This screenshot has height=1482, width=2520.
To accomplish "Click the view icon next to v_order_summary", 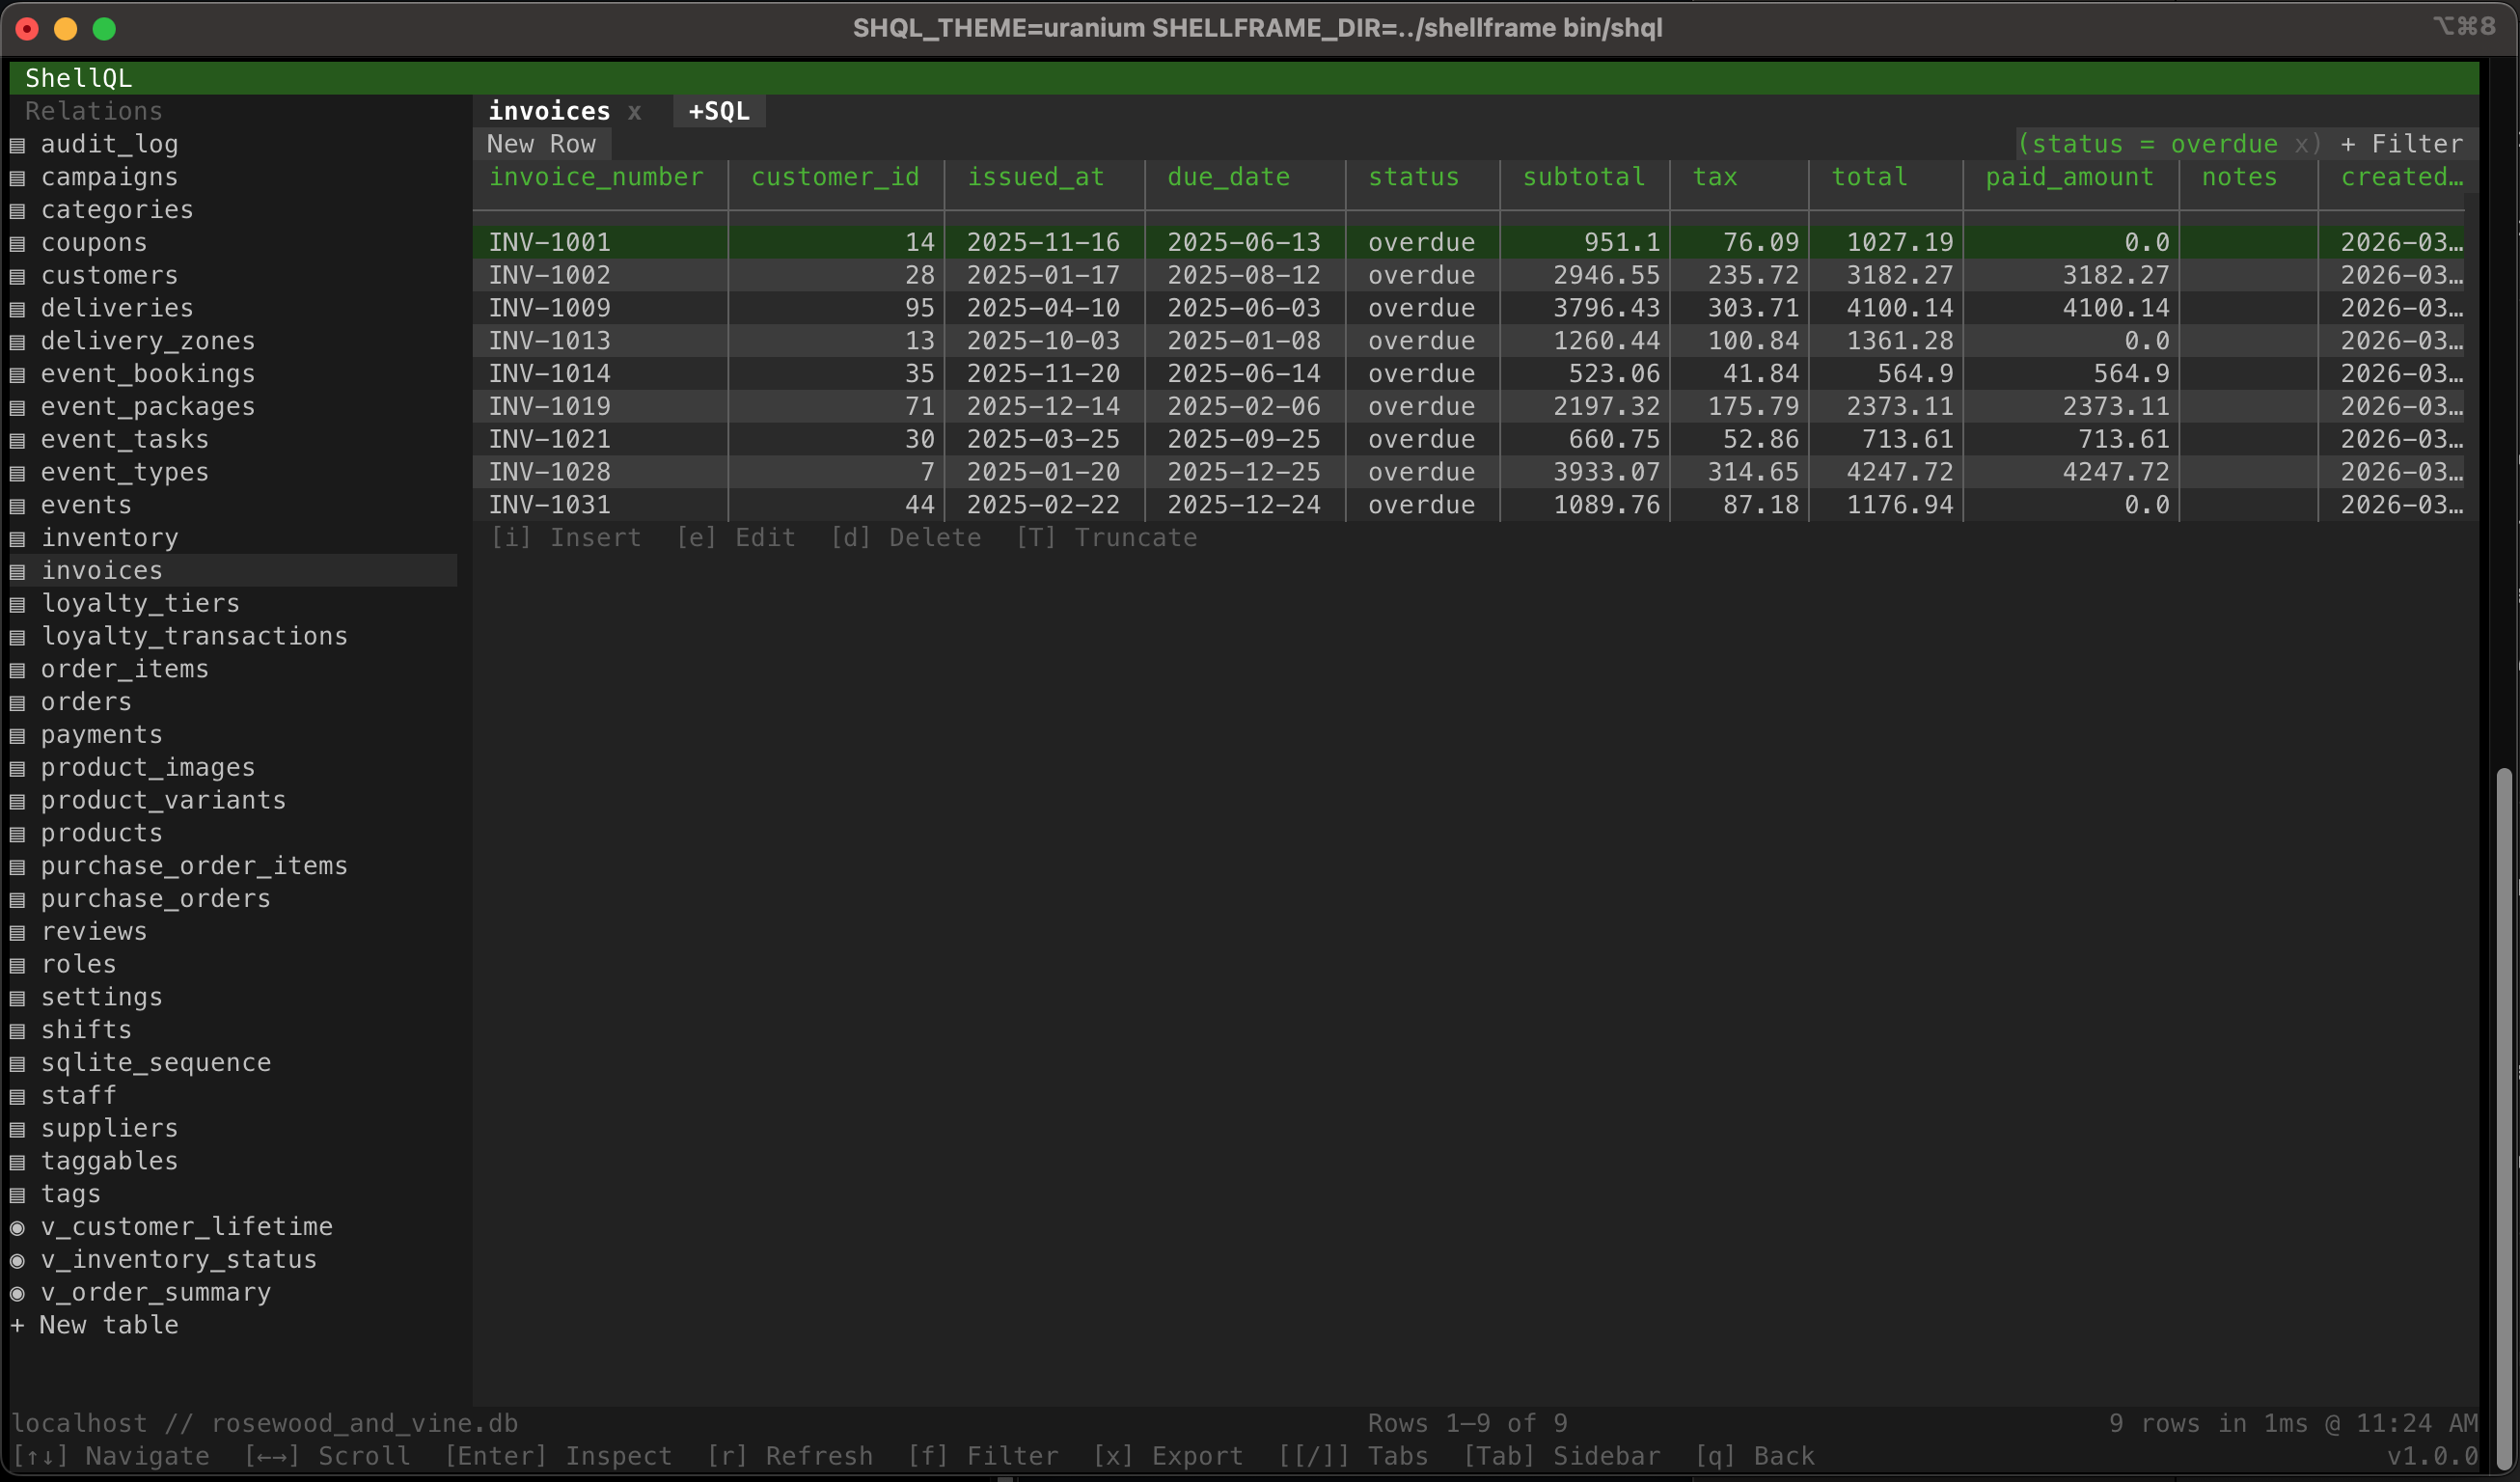I will (x=17, y=1293).
